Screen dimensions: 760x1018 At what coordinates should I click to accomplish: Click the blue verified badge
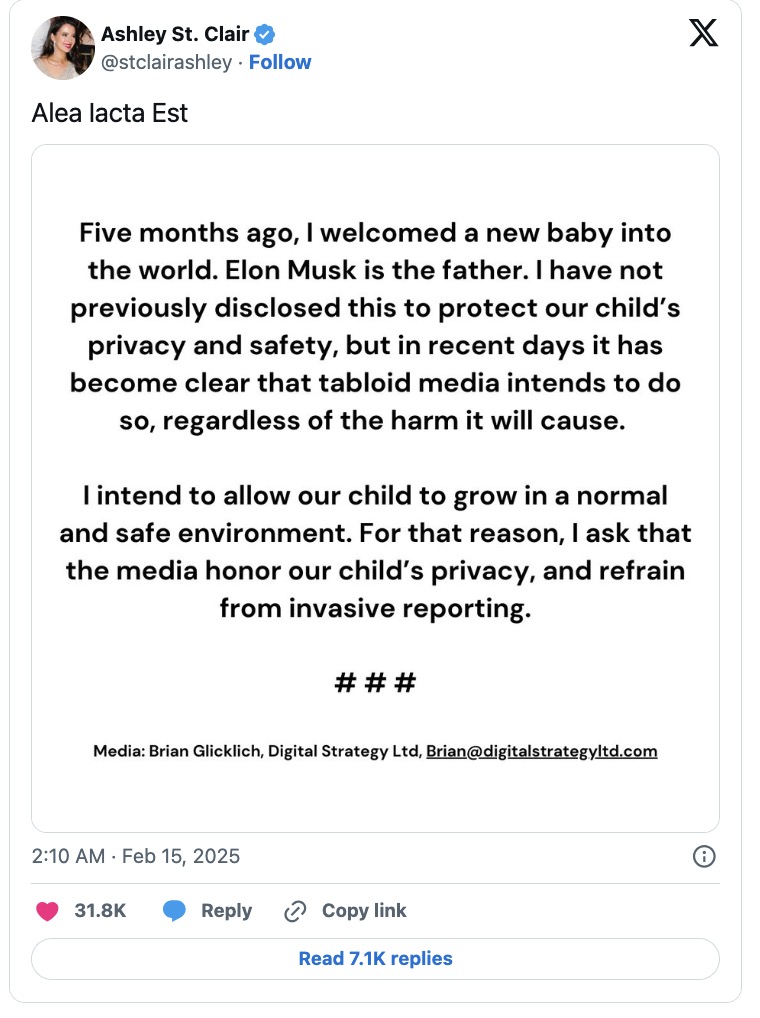point(265,35)
